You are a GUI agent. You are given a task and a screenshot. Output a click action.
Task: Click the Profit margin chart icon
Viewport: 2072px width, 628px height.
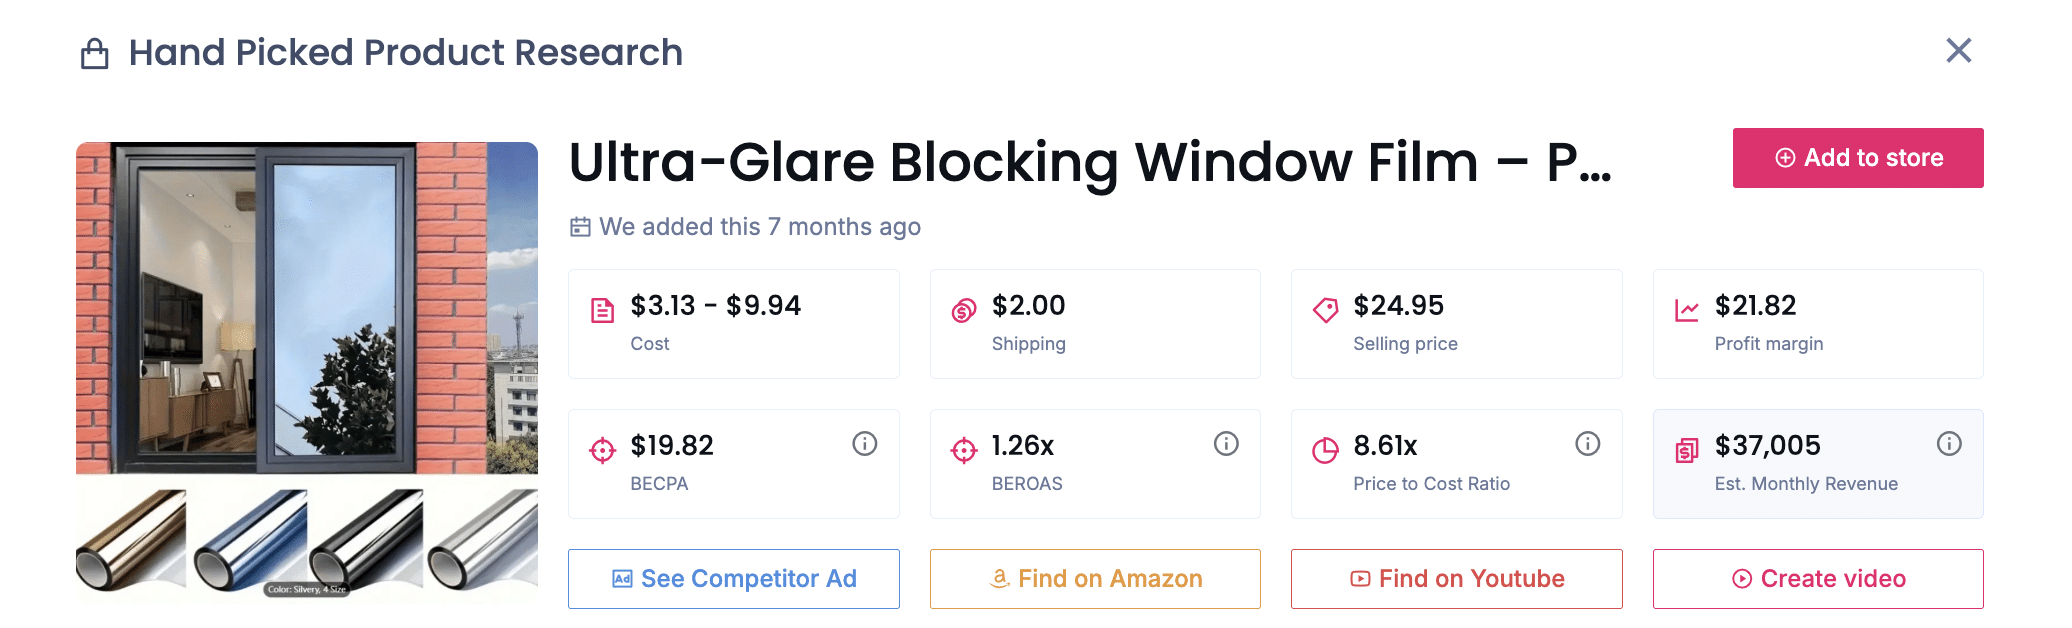point(1687,311)
